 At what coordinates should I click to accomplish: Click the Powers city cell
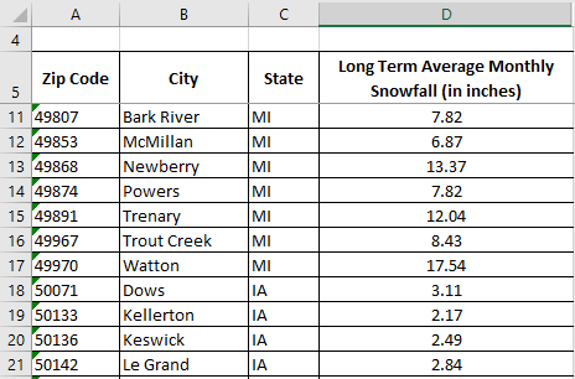184,190
